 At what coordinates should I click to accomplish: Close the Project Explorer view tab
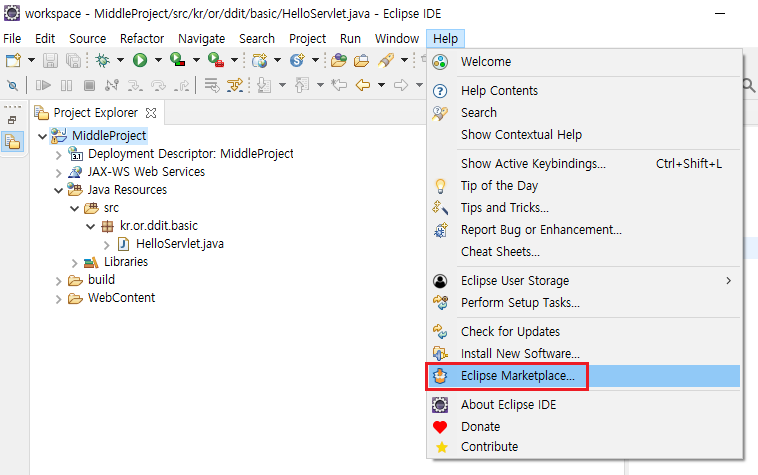click(x=151, y=113)
